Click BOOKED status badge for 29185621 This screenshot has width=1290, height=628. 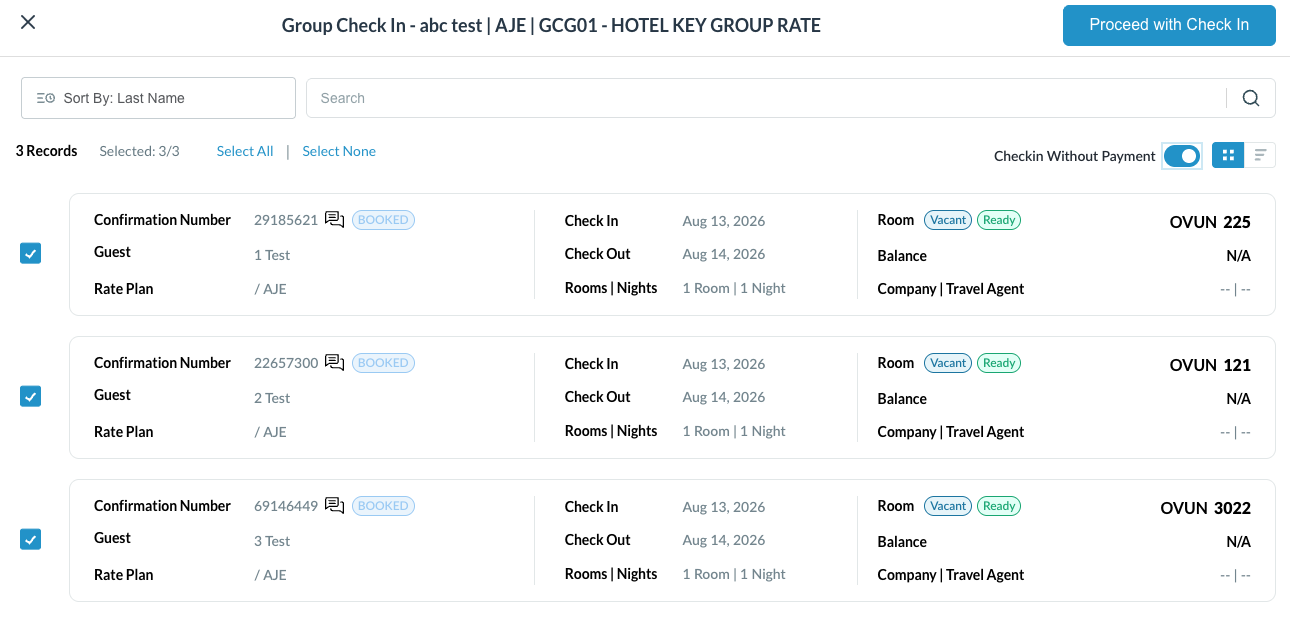pos(383,220)
